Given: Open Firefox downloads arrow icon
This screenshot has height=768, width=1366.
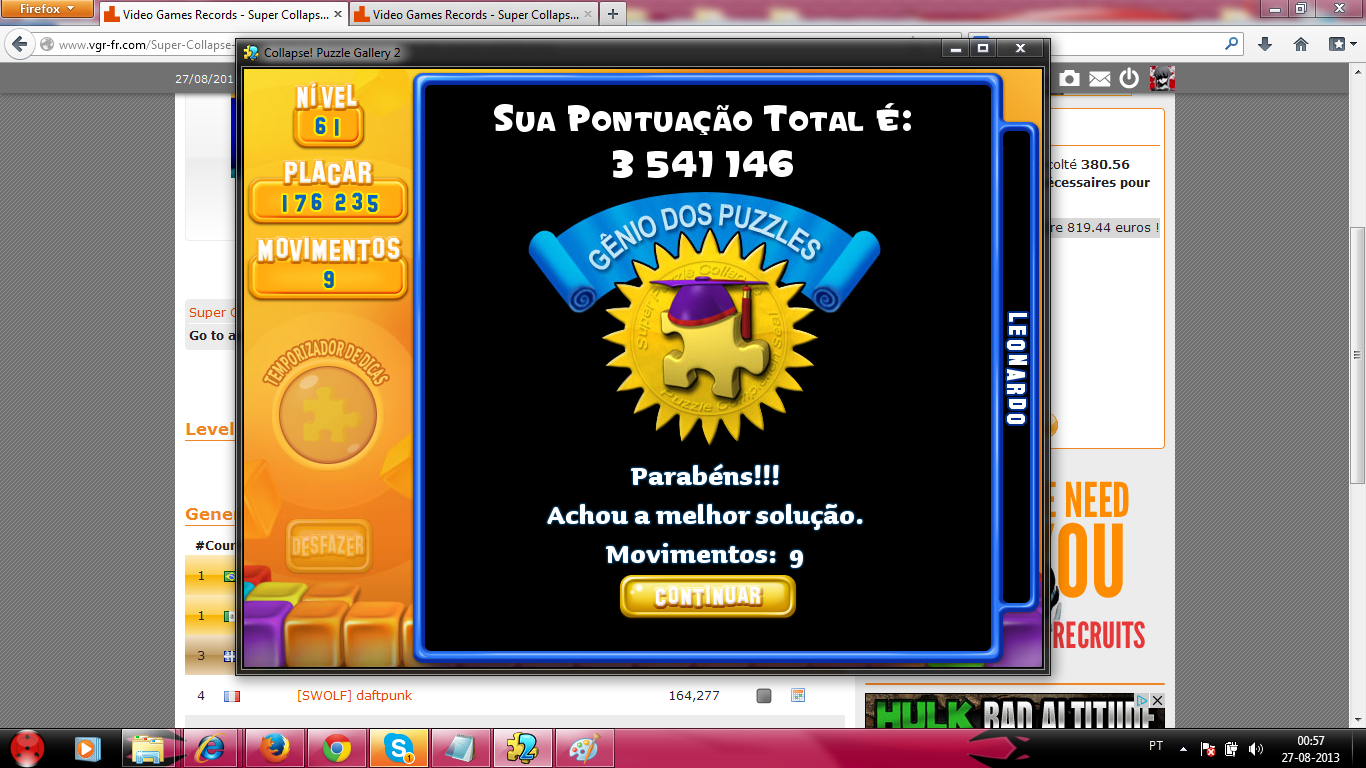Looking at the screenshot, I should point(1265,44).
